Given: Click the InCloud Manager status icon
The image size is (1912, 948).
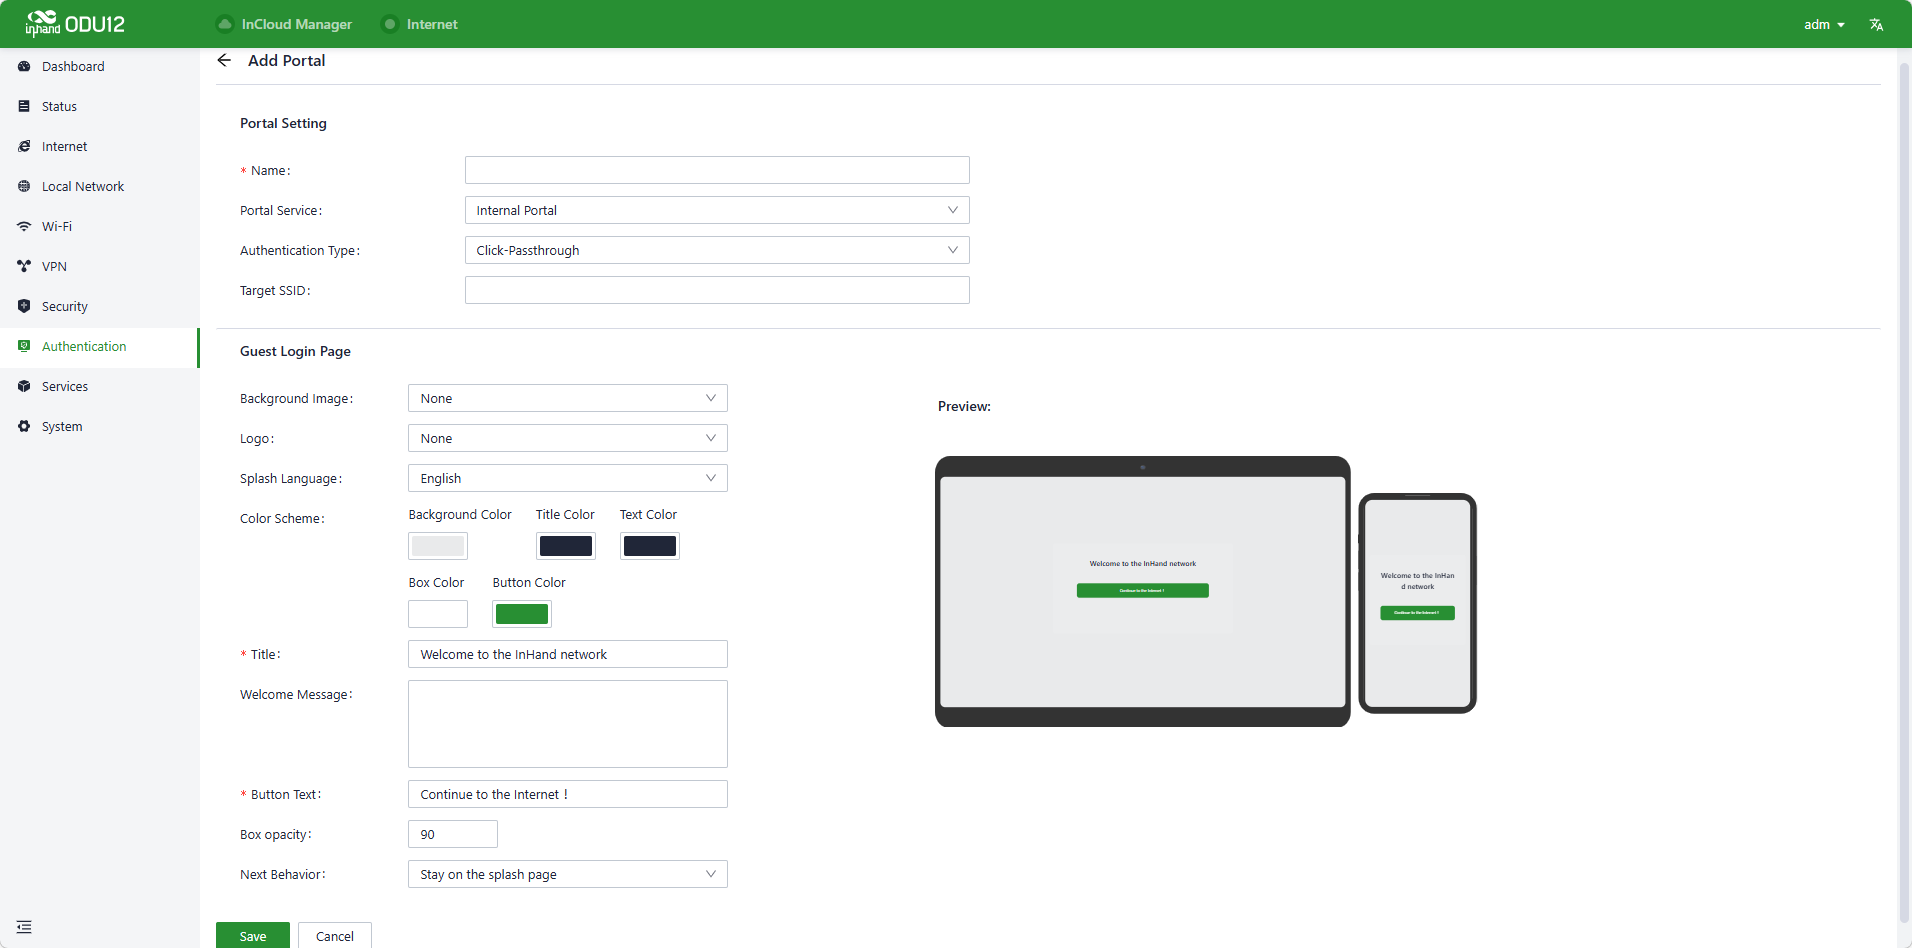Looking at the screenshot, I should 225,25.
